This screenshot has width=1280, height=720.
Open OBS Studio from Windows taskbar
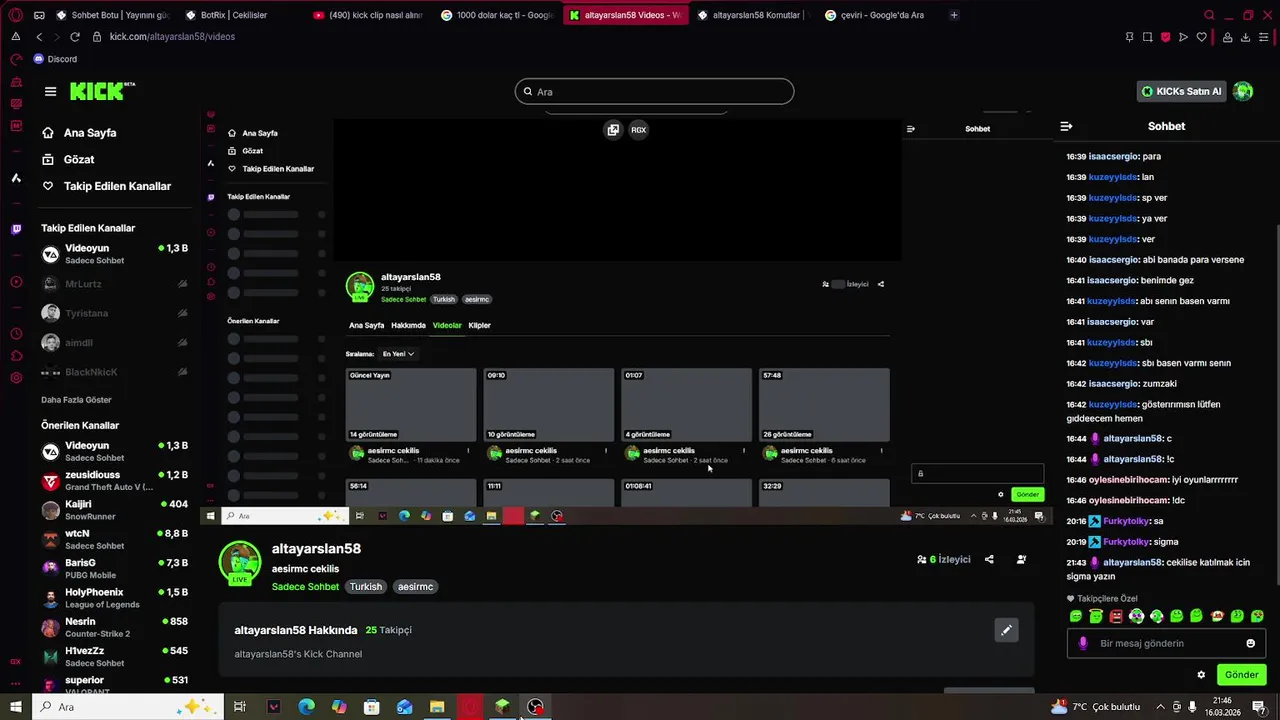pos(535,707)
